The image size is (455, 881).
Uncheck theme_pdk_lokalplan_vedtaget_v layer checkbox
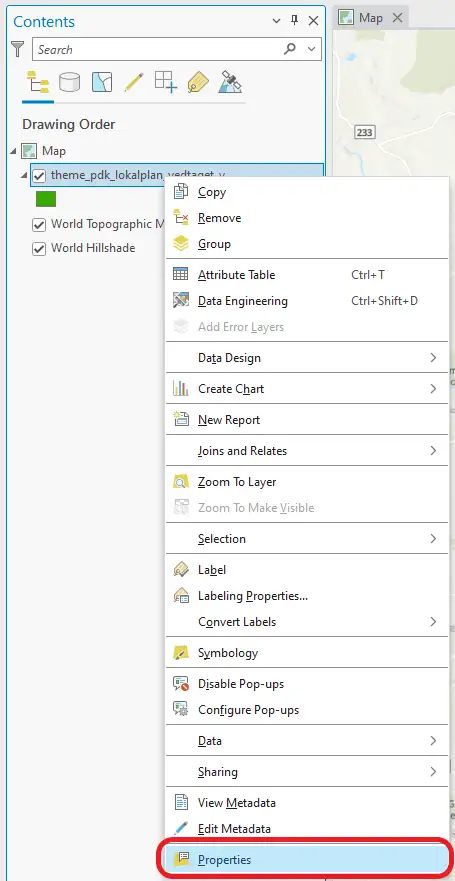point(39,175)
